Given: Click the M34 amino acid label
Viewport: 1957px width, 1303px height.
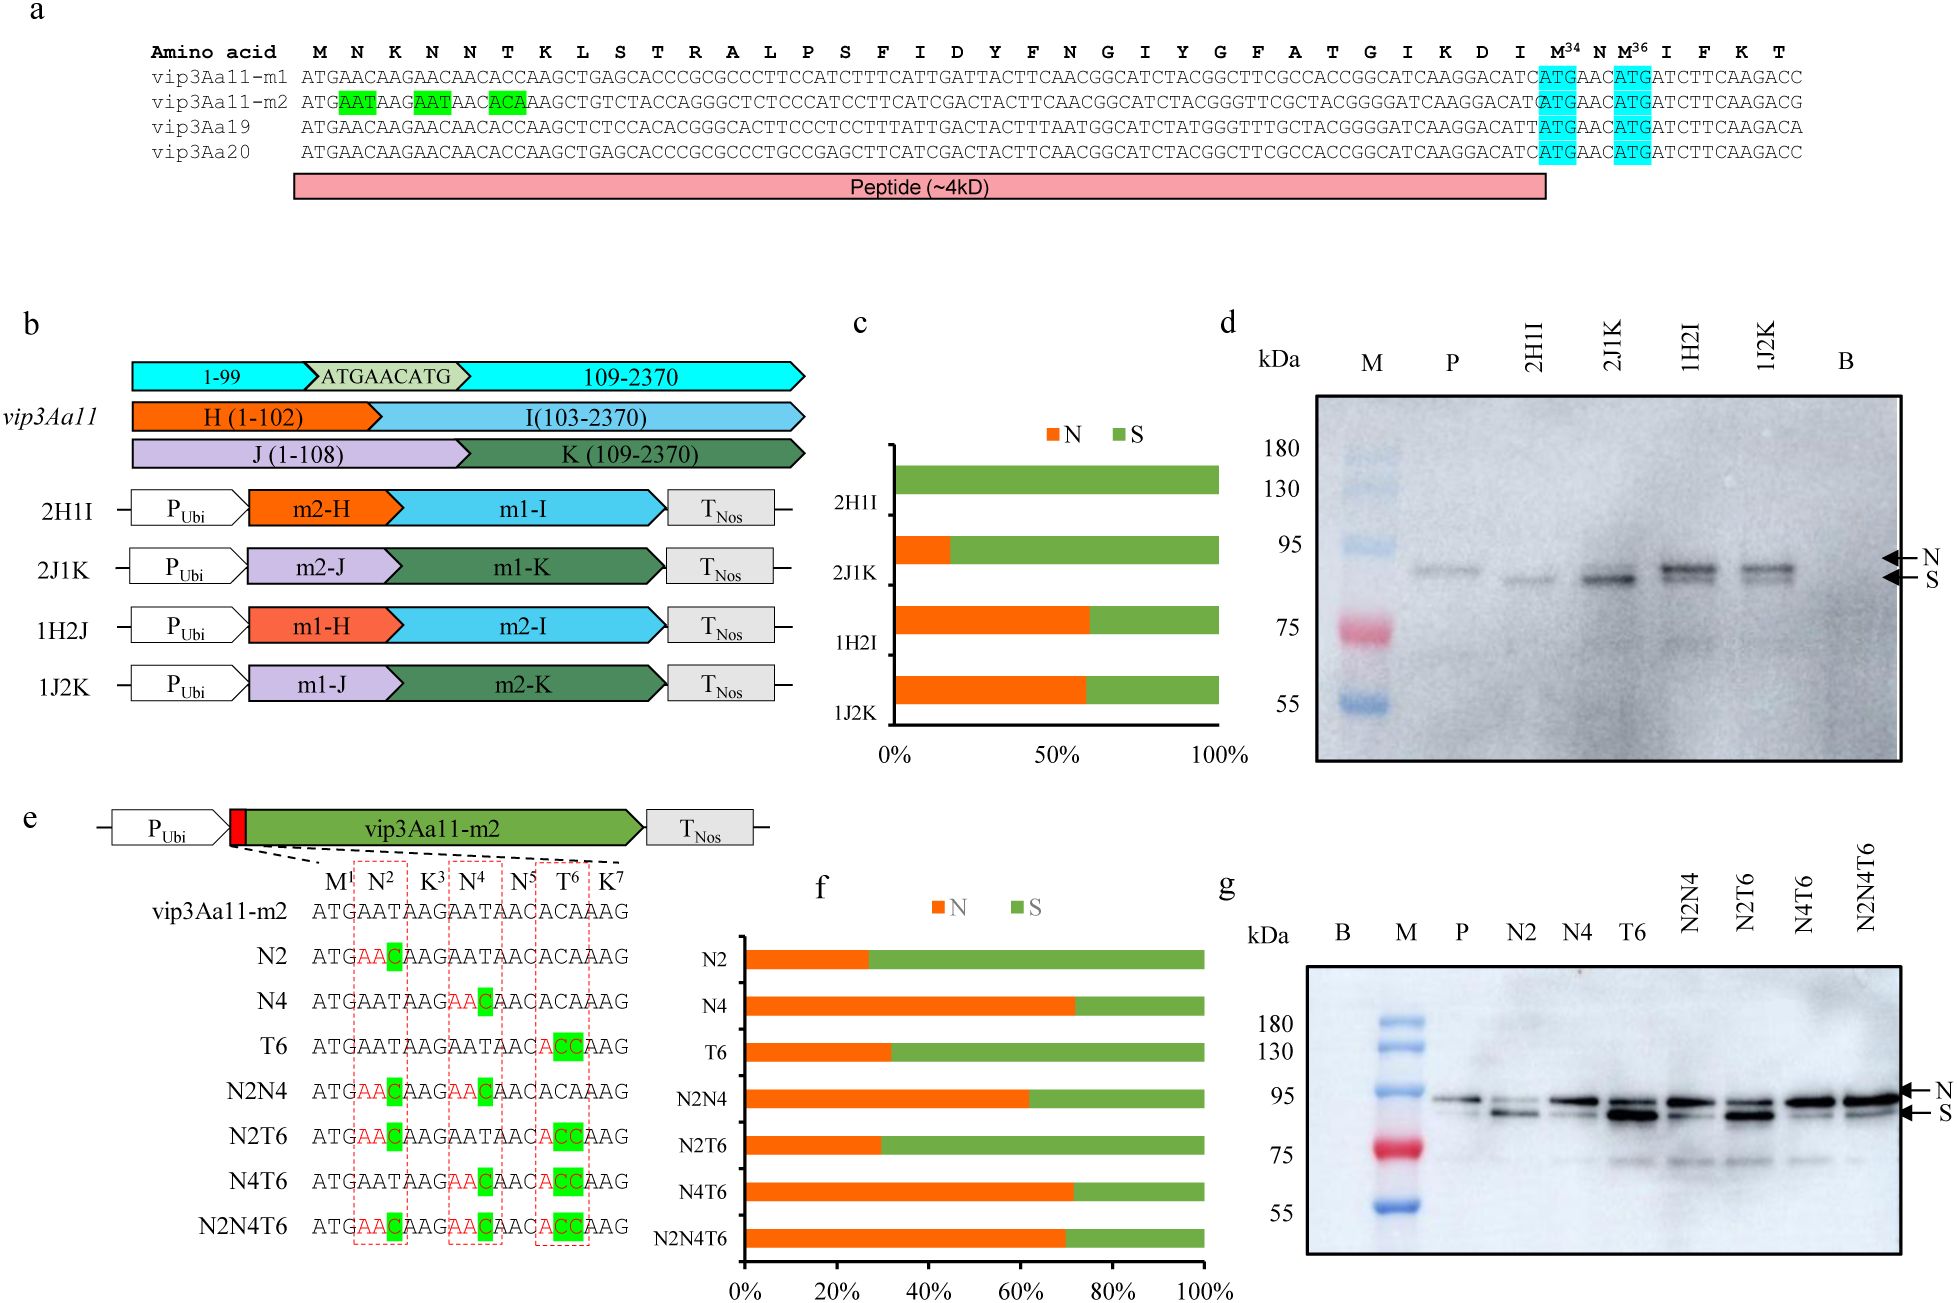Looking at the screenshot, I should pos(1564,51).
